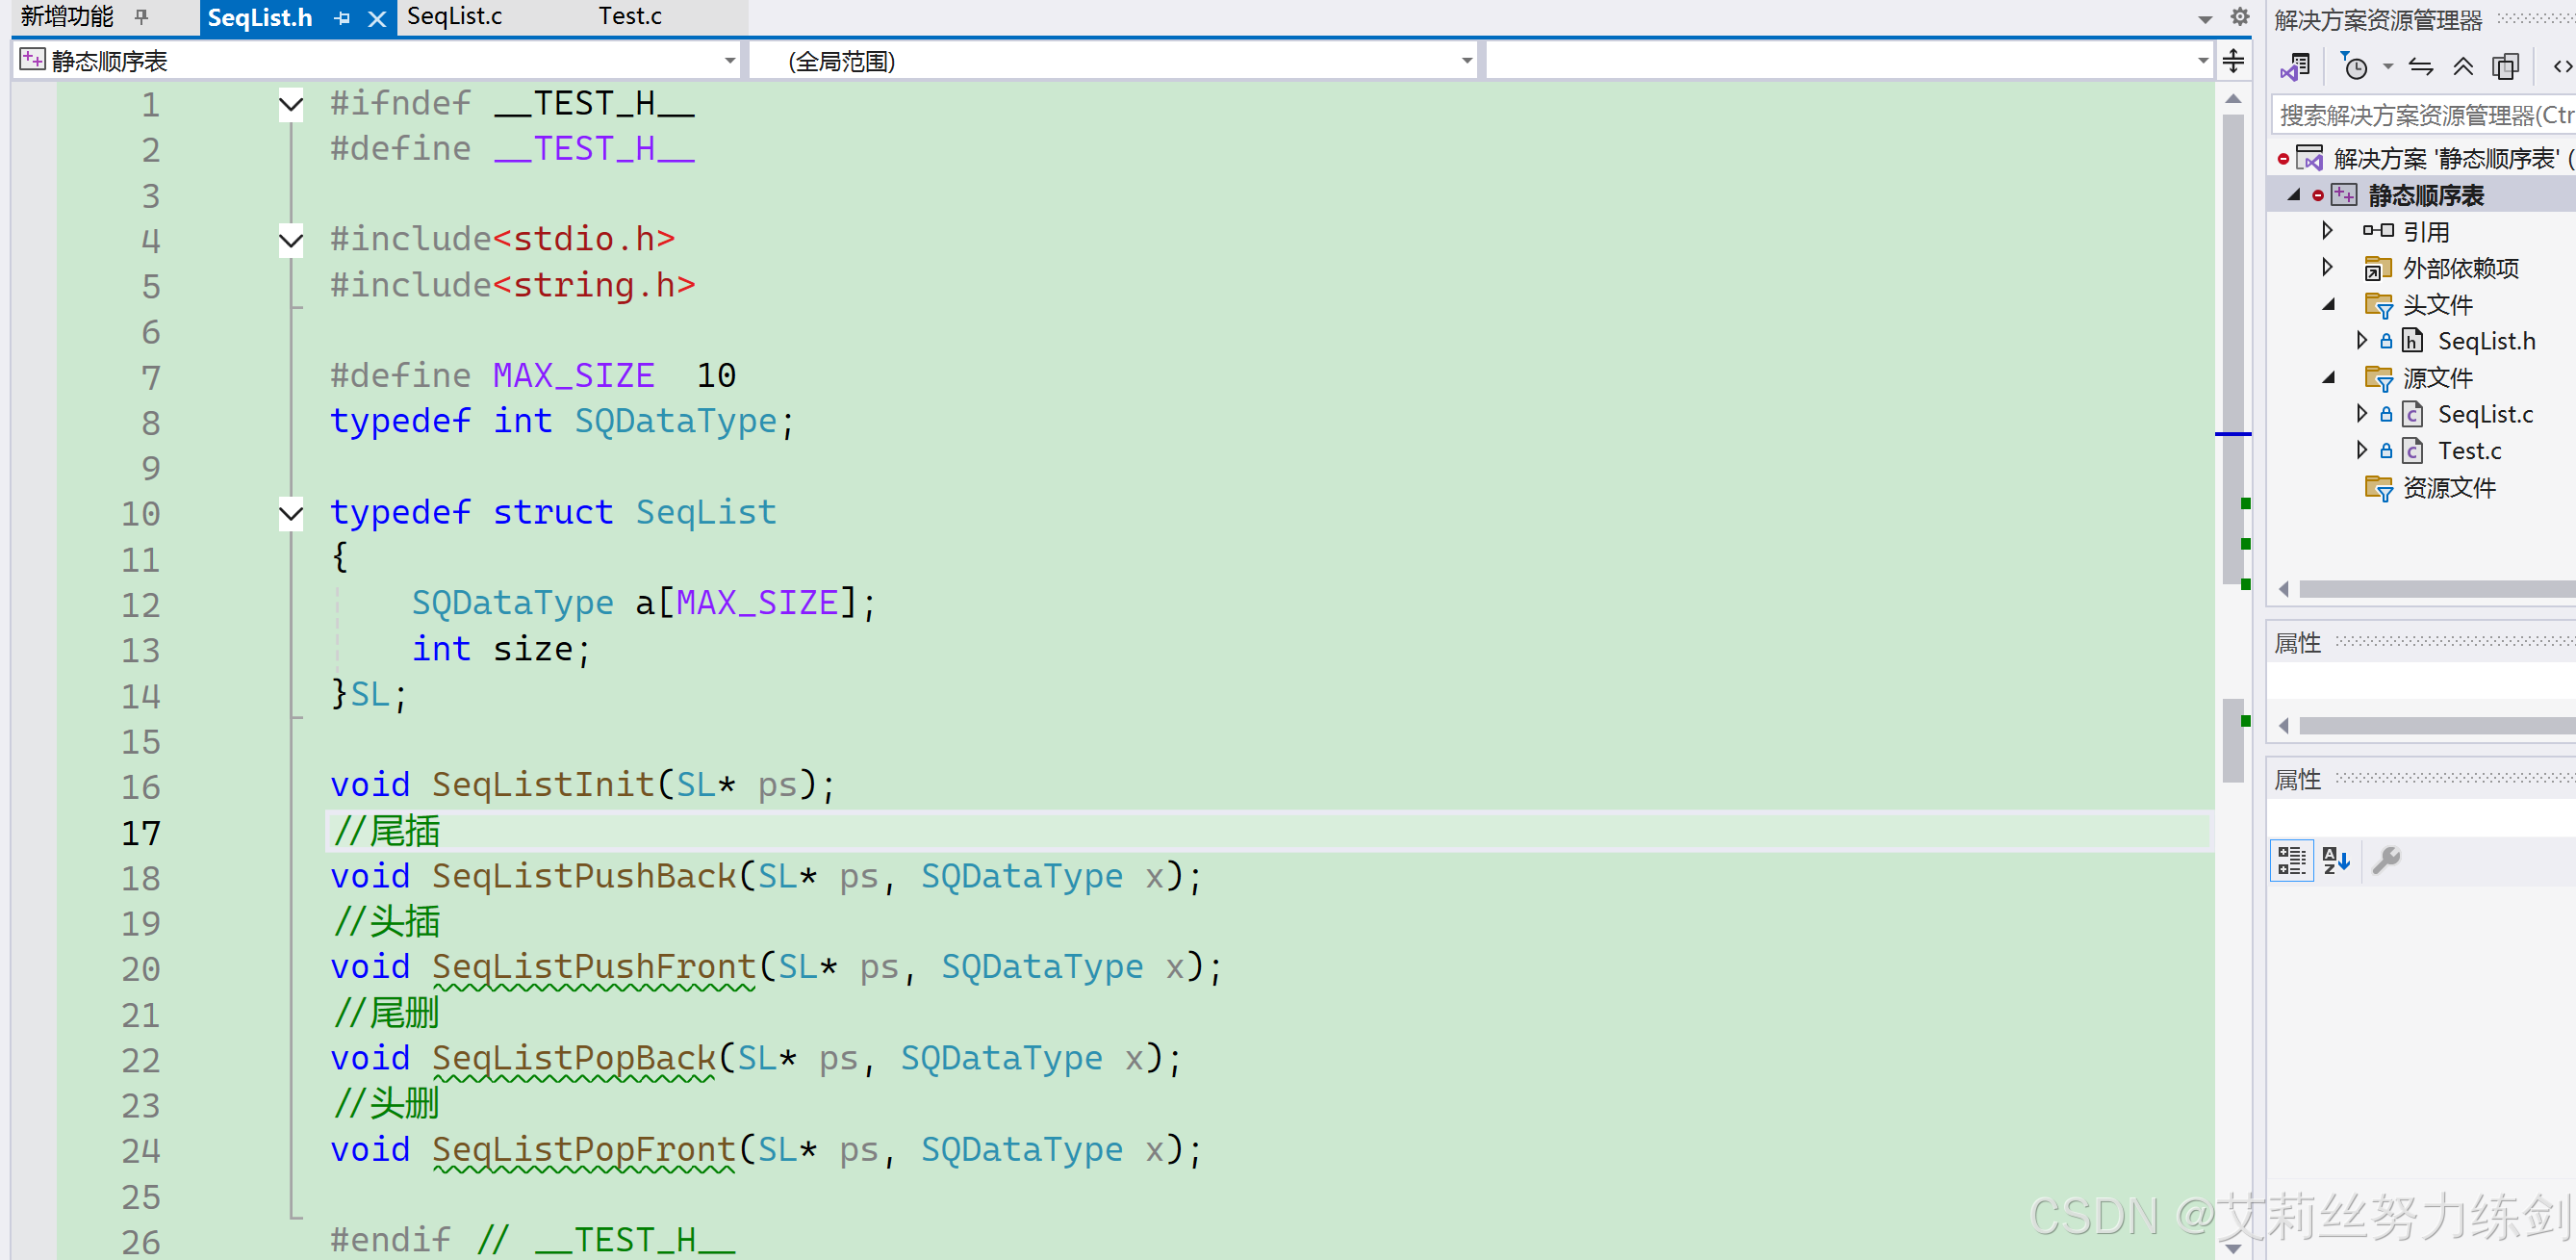Switch to the SeqList.c tab

pos(454,16)
